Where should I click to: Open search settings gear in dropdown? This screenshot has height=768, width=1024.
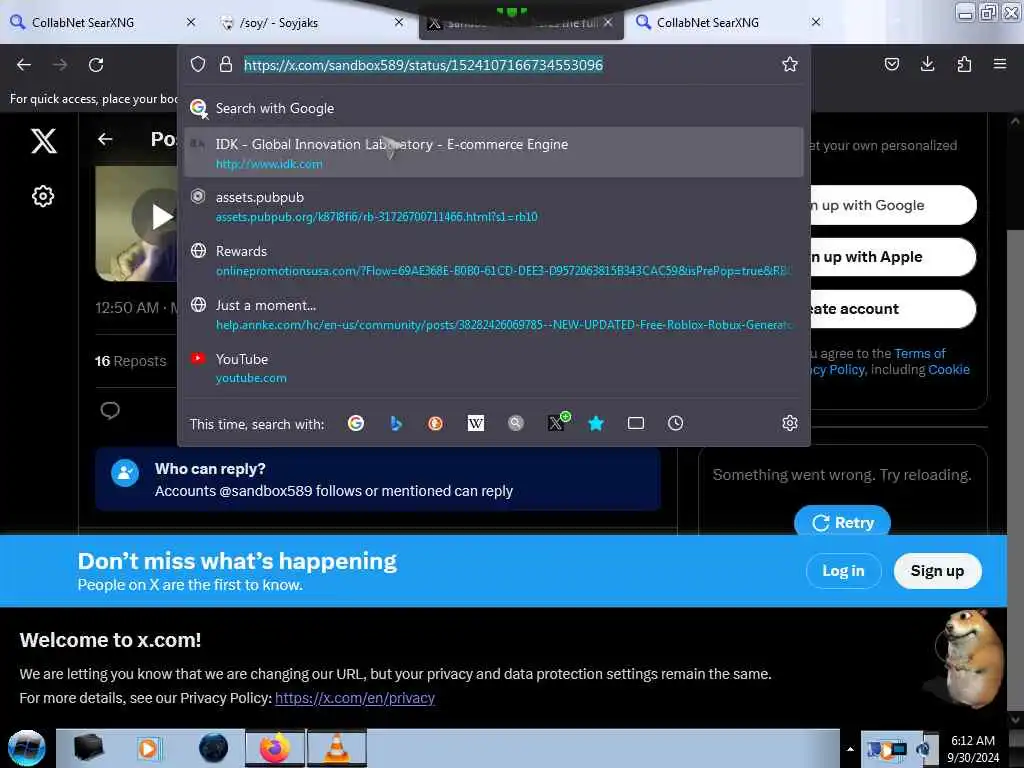point(790,423)
